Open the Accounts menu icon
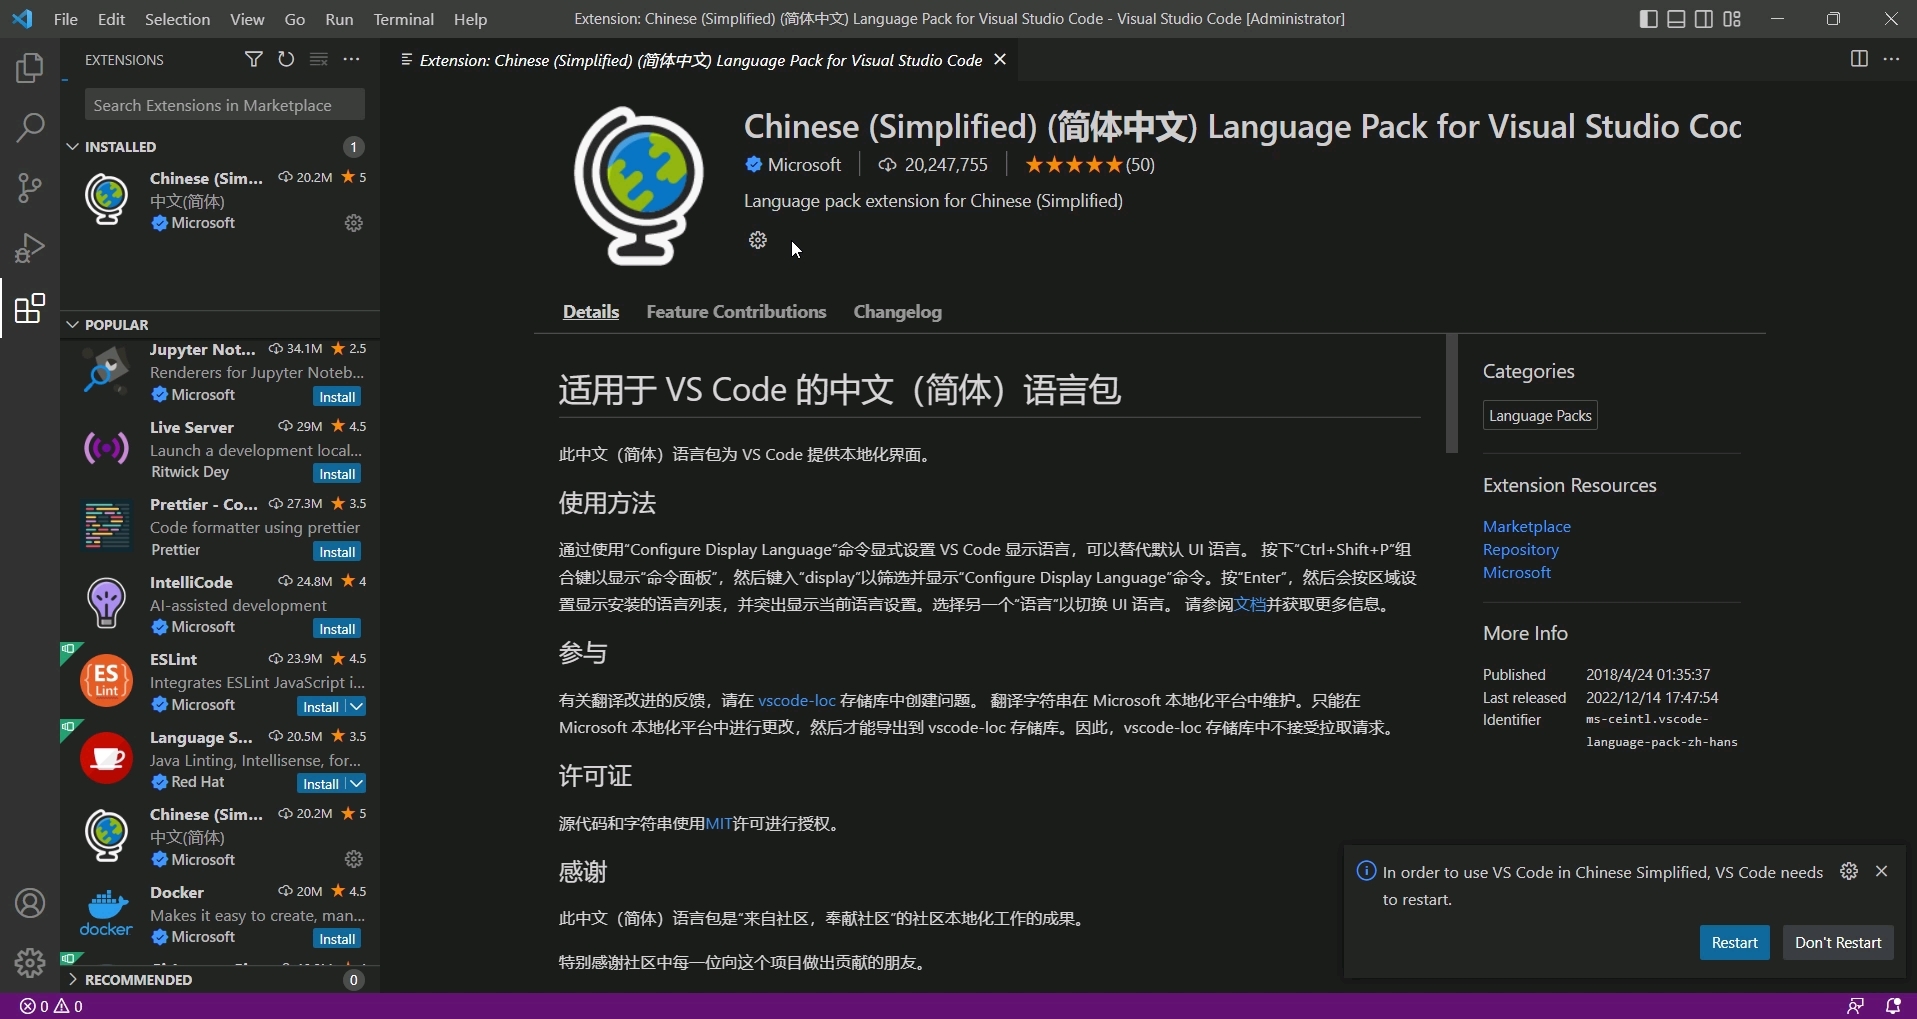This screenshot has width=1917, height=1019. (30, 903)
